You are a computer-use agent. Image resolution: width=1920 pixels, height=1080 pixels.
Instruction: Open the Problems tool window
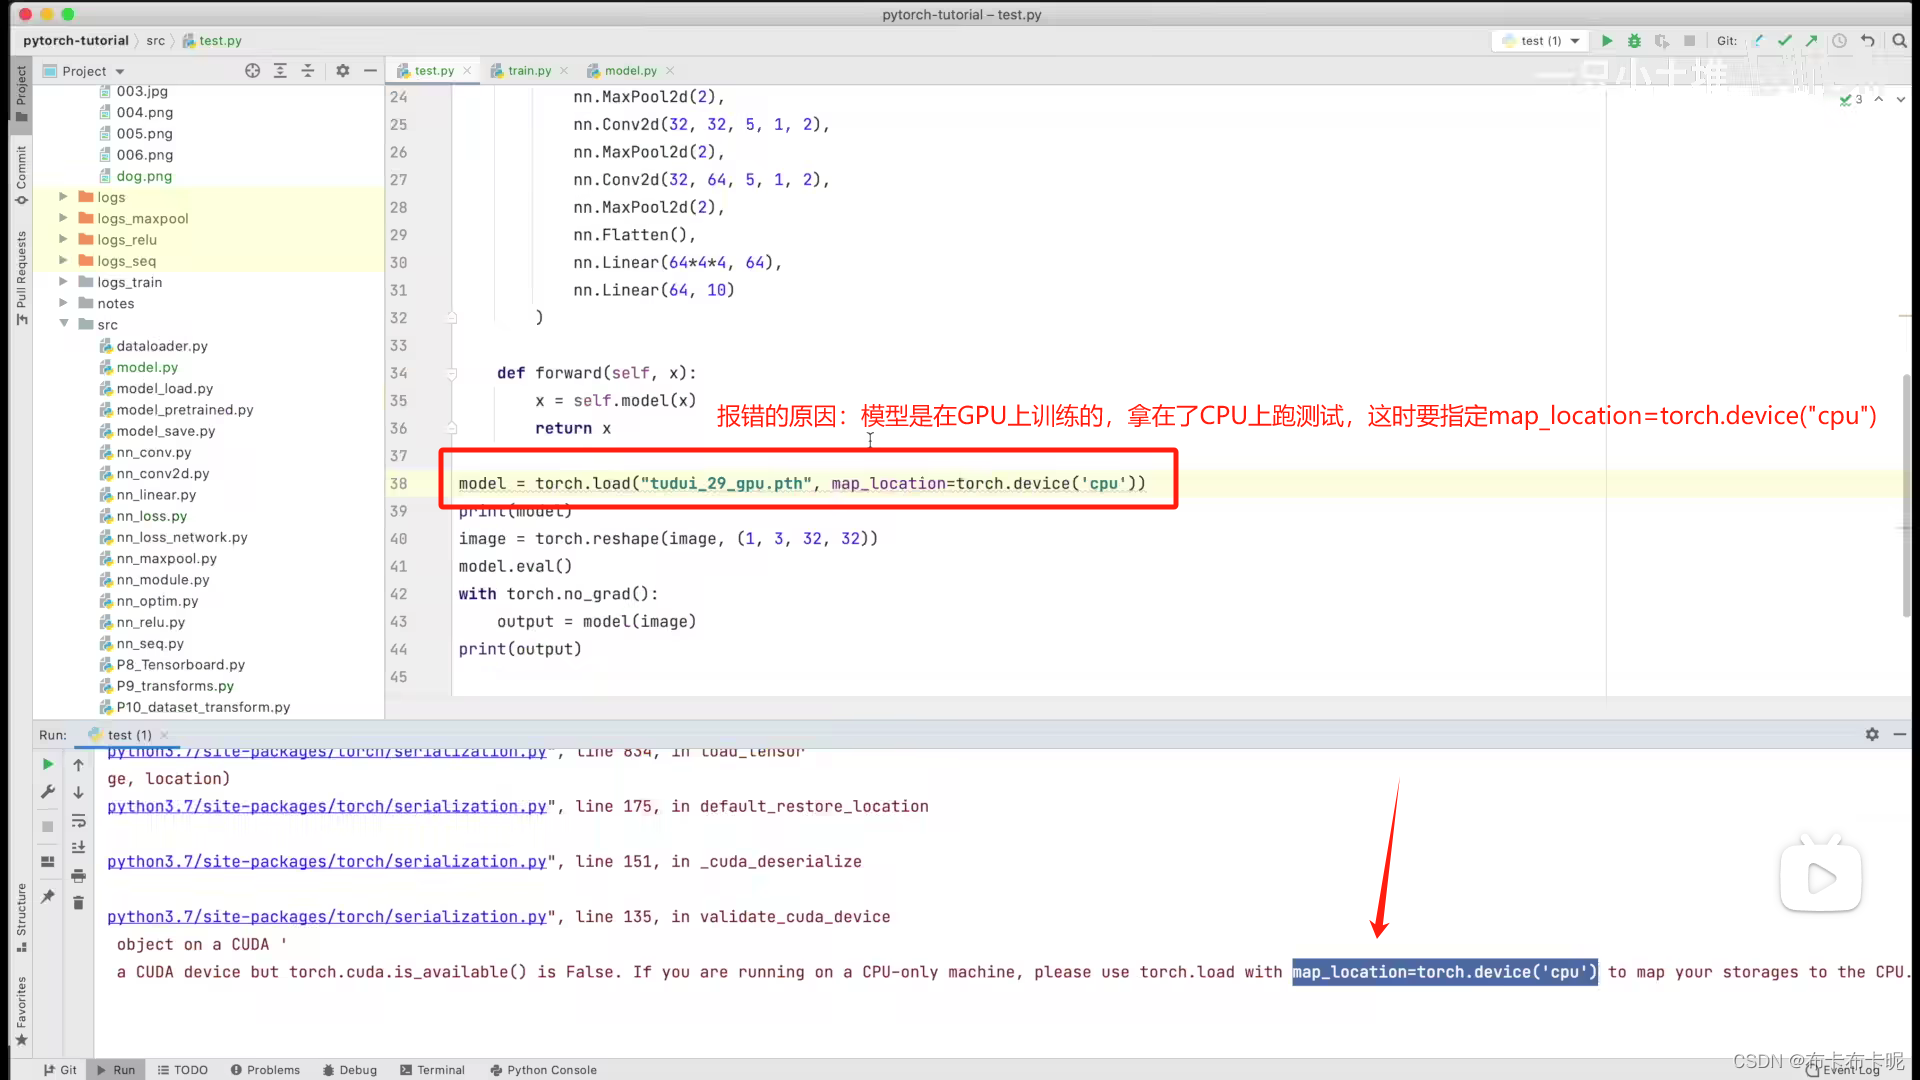265,1069
